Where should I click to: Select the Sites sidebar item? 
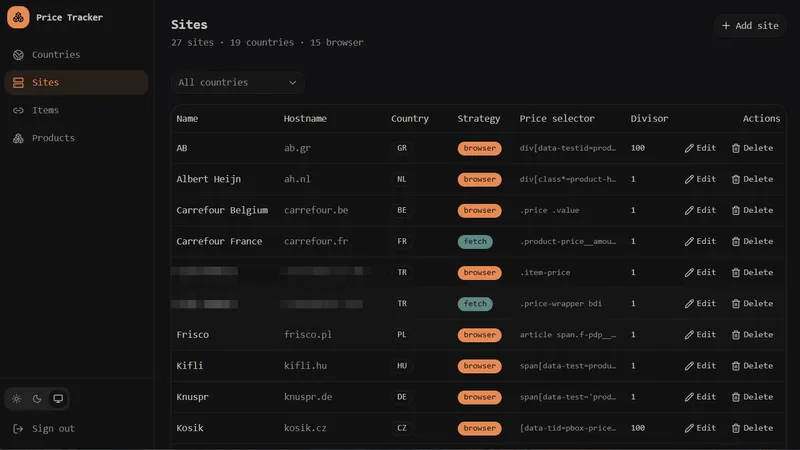[76, 82]
